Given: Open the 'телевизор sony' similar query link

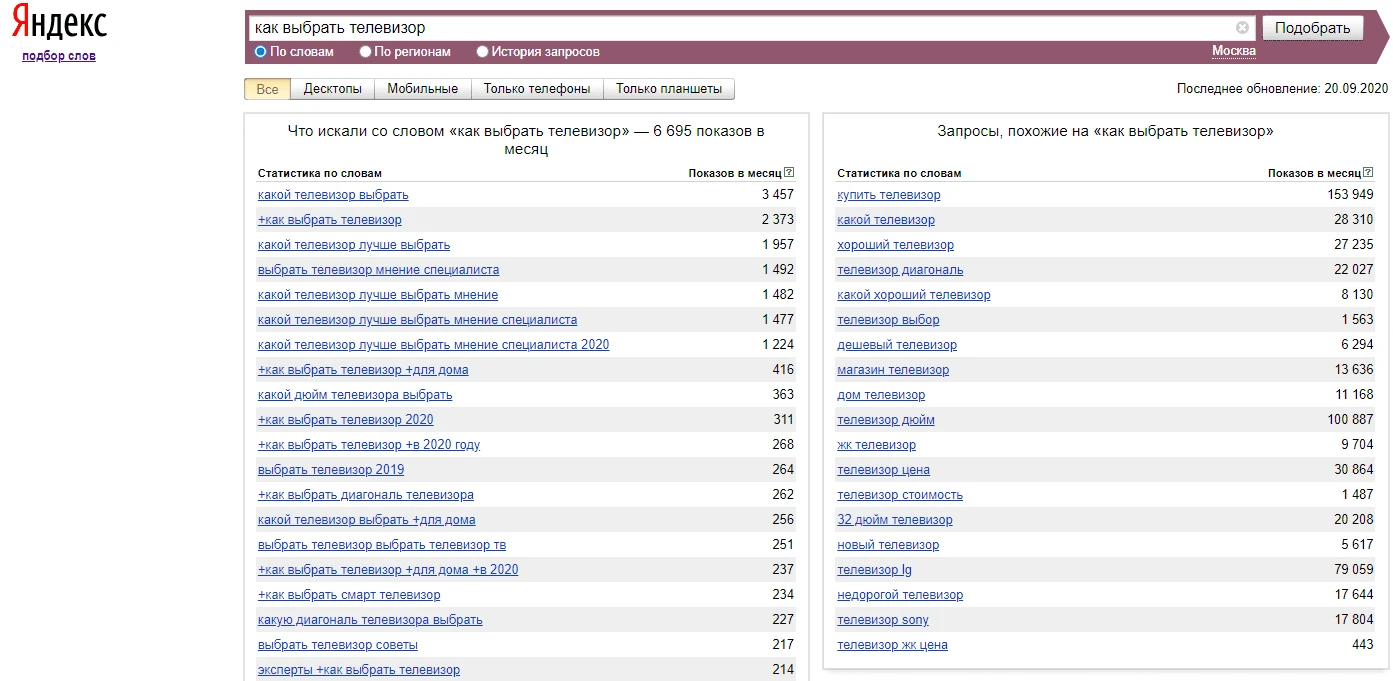Looking at the screenshot, I should pos(882,620).
